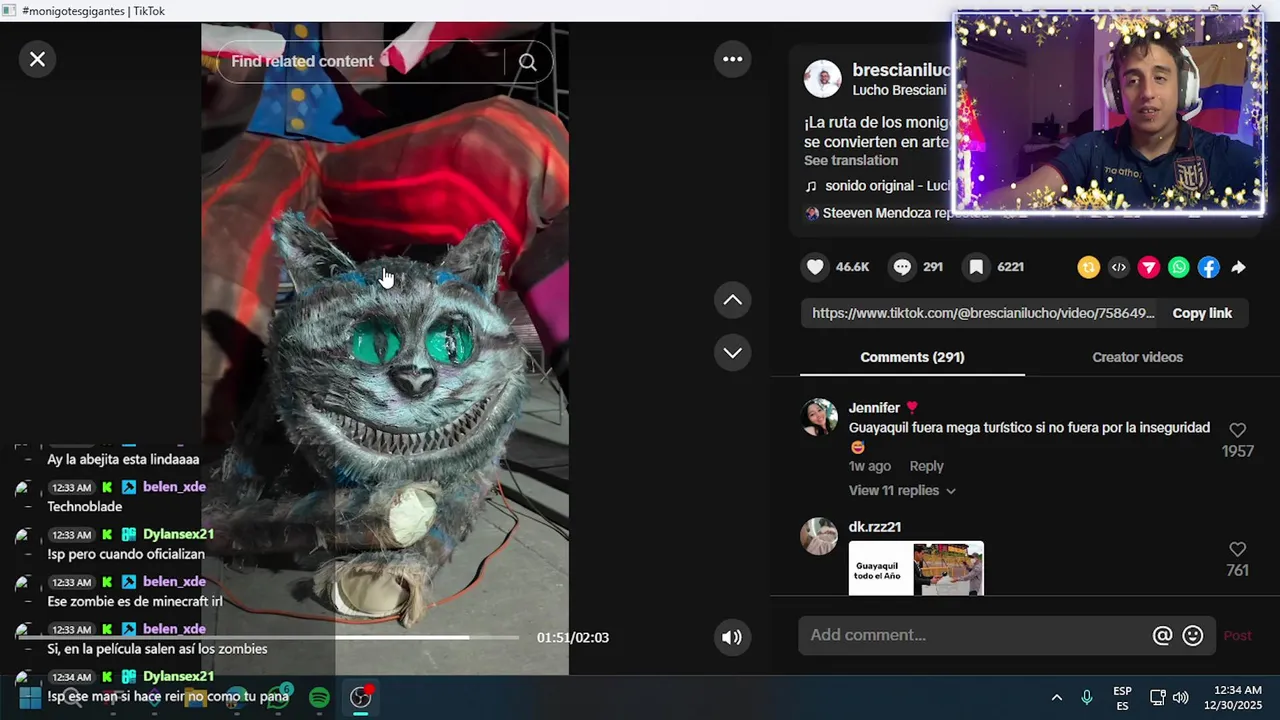The image size is (1280, 720).
Task: Click See translation link
Action: (x=851, y=160)
